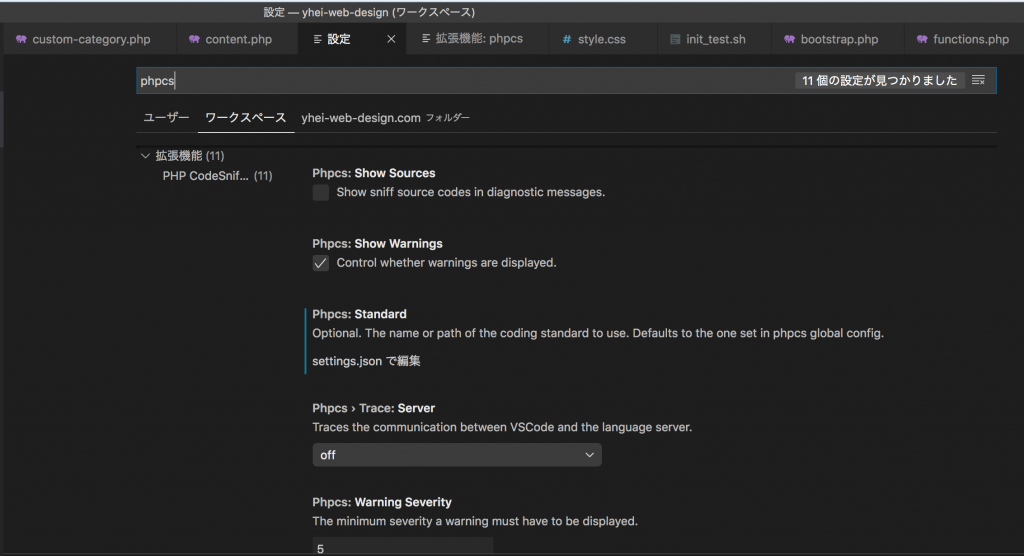This screenshot has width=1024, height=556.
Task: Click the hash icon on style.css tab
Action: click(566, 39)
